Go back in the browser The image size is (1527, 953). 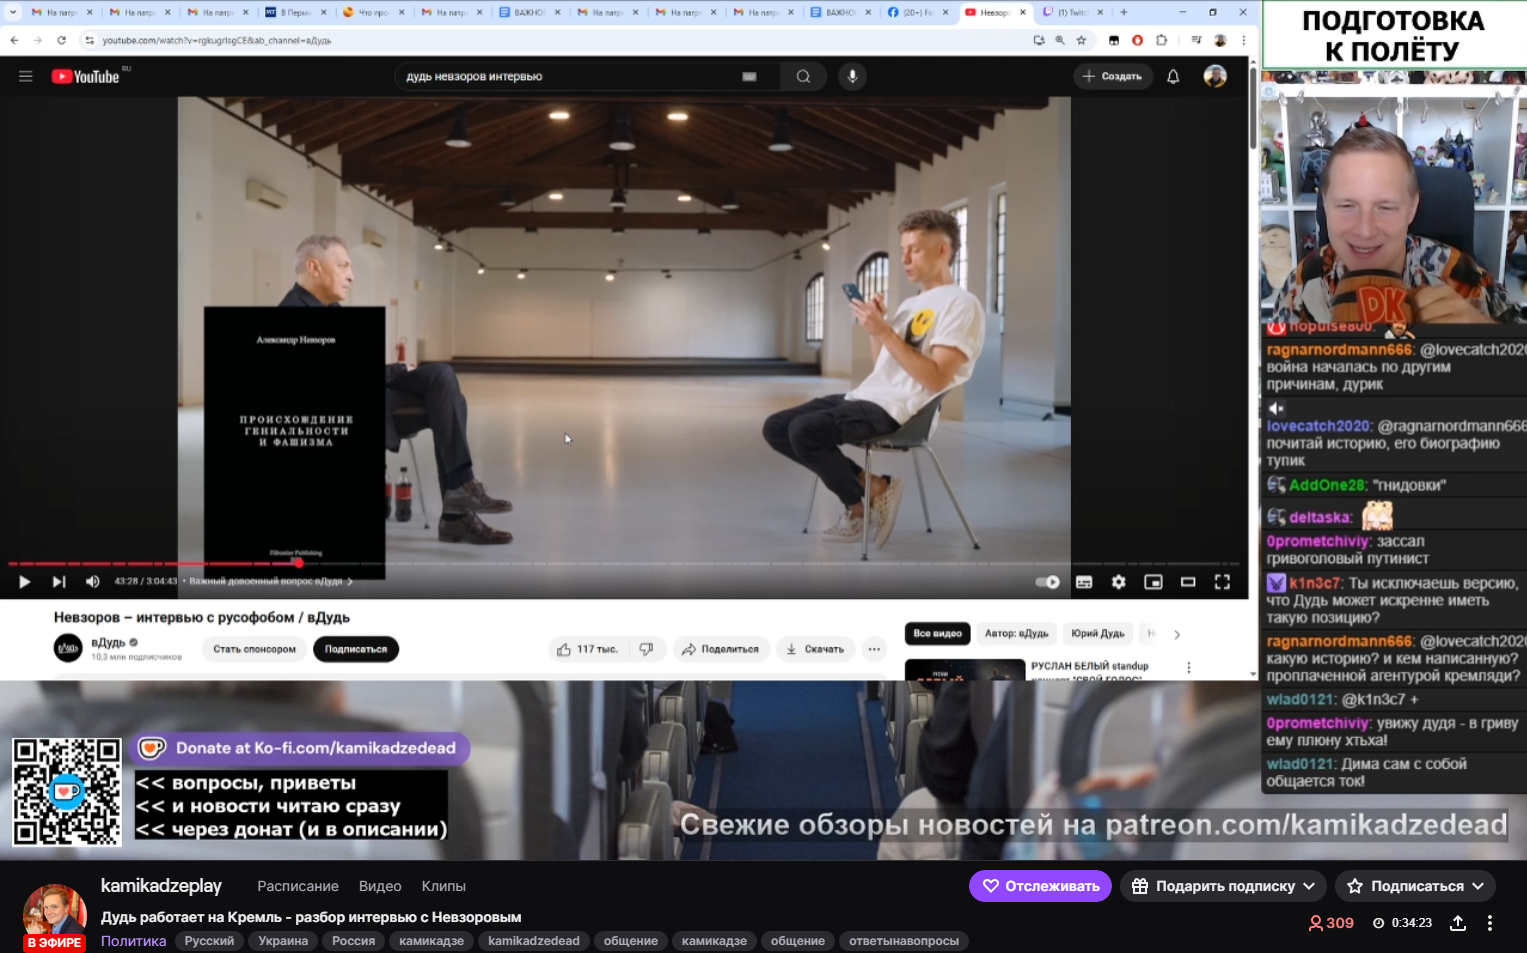[14, 40]
